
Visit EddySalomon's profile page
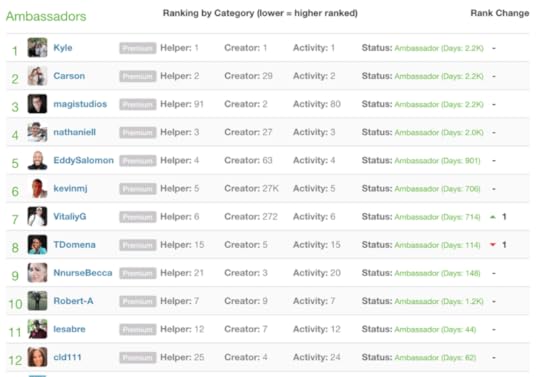[x=83, y=160]
